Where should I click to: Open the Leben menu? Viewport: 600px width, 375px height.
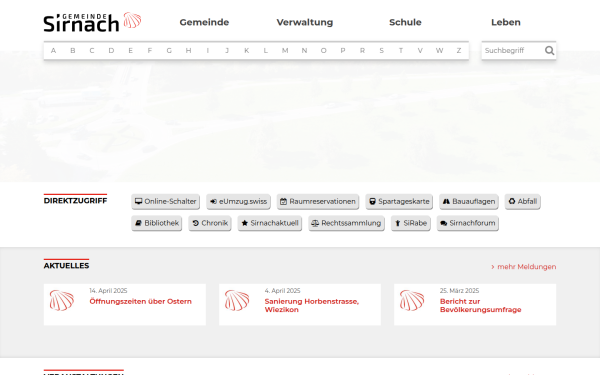[x=506, y=22]
